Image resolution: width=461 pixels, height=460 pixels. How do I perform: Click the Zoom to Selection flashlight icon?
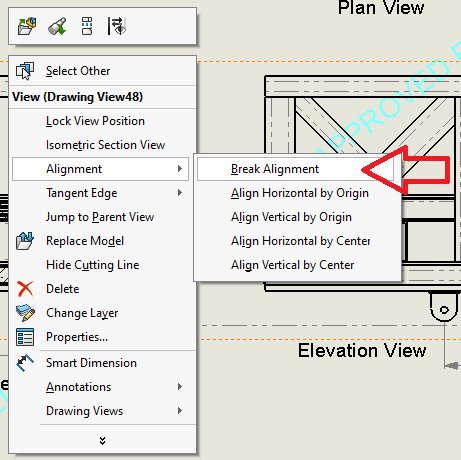coord(57,26)
